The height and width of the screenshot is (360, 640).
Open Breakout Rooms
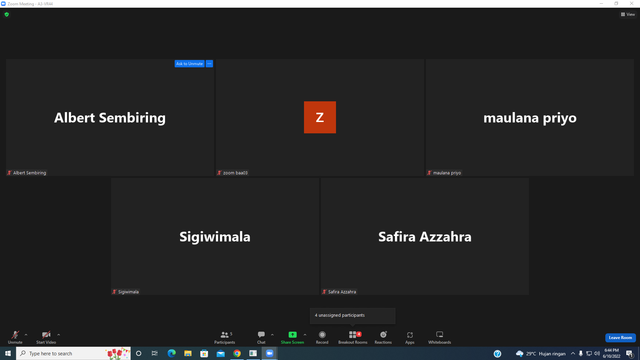click(x=353, y=337)
